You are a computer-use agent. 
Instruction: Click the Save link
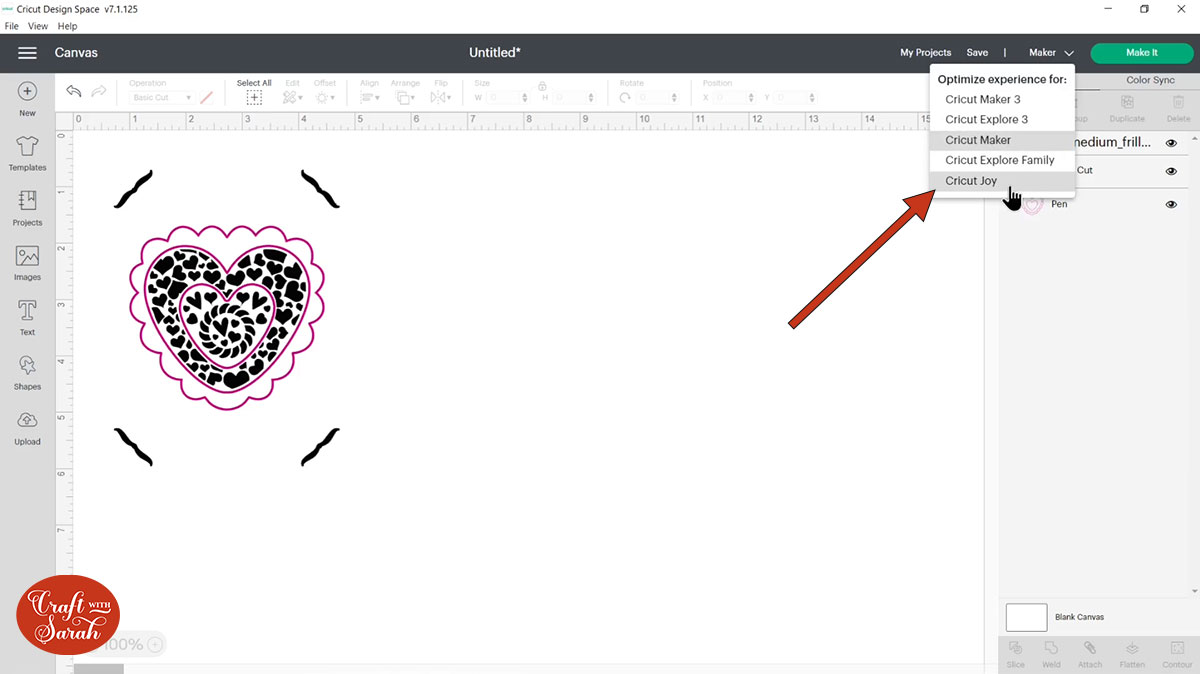click(x=977, y=53)
